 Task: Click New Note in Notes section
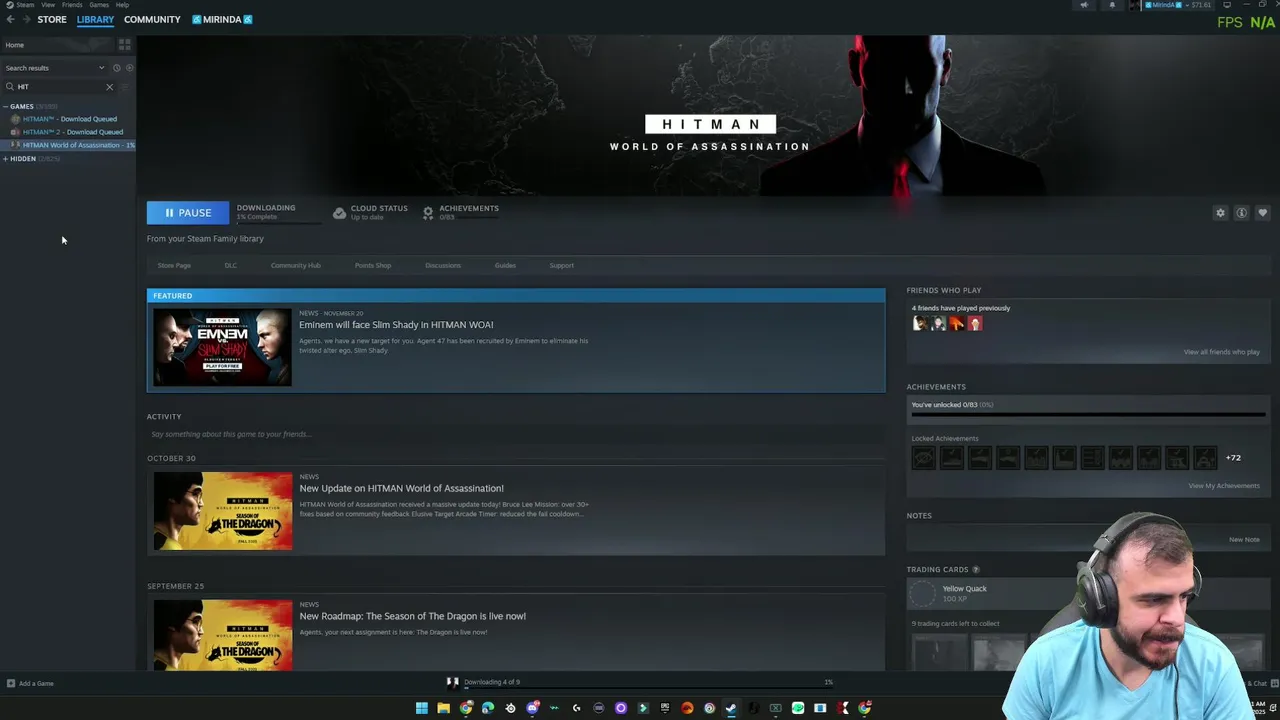coord(1244,540)
